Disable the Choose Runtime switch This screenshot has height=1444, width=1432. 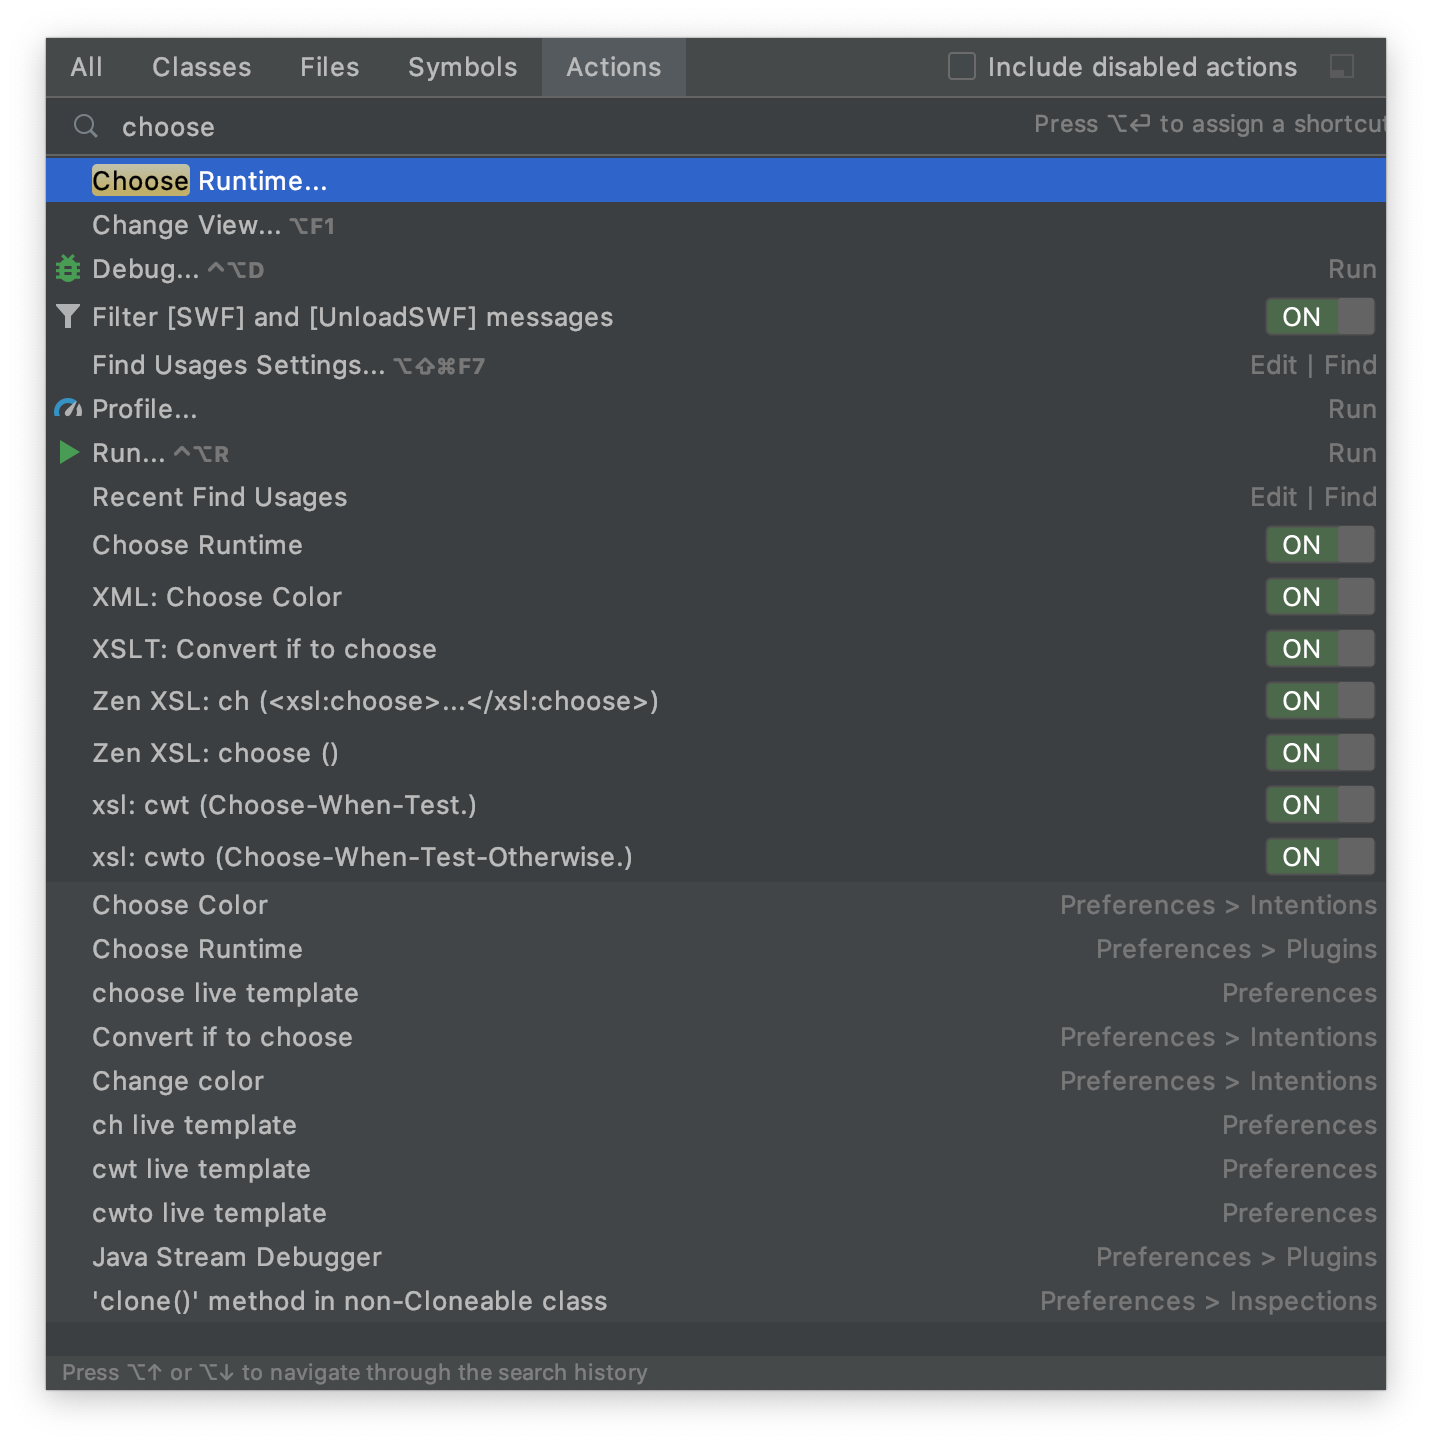coord(1319,544)
